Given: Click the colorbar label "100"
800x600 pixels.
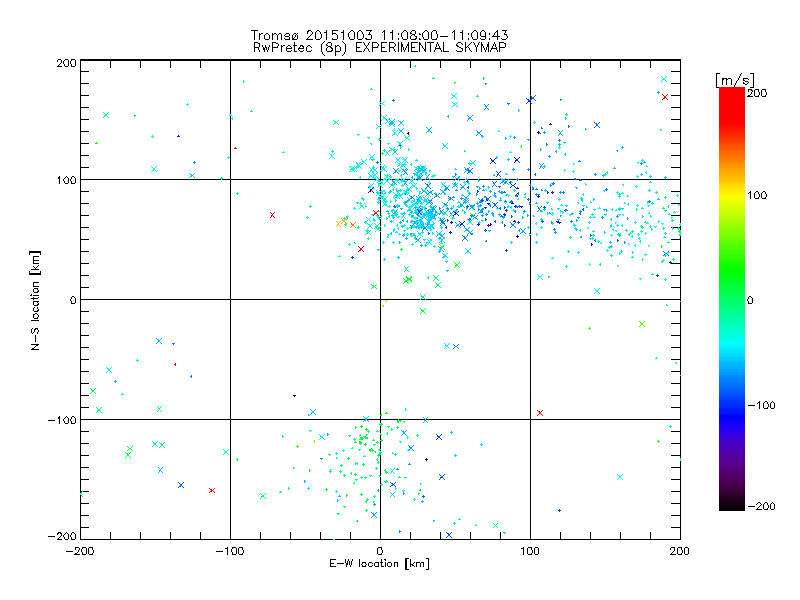Looking at the screenshot, I should point(757,195).
